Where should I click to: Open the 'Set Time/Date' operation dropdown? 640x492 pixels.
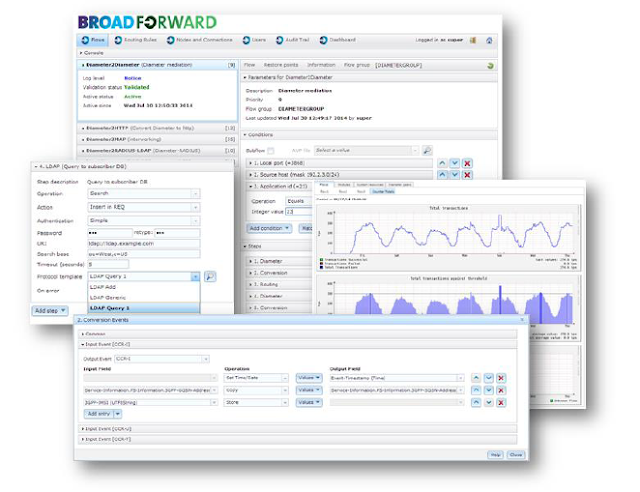256,378
